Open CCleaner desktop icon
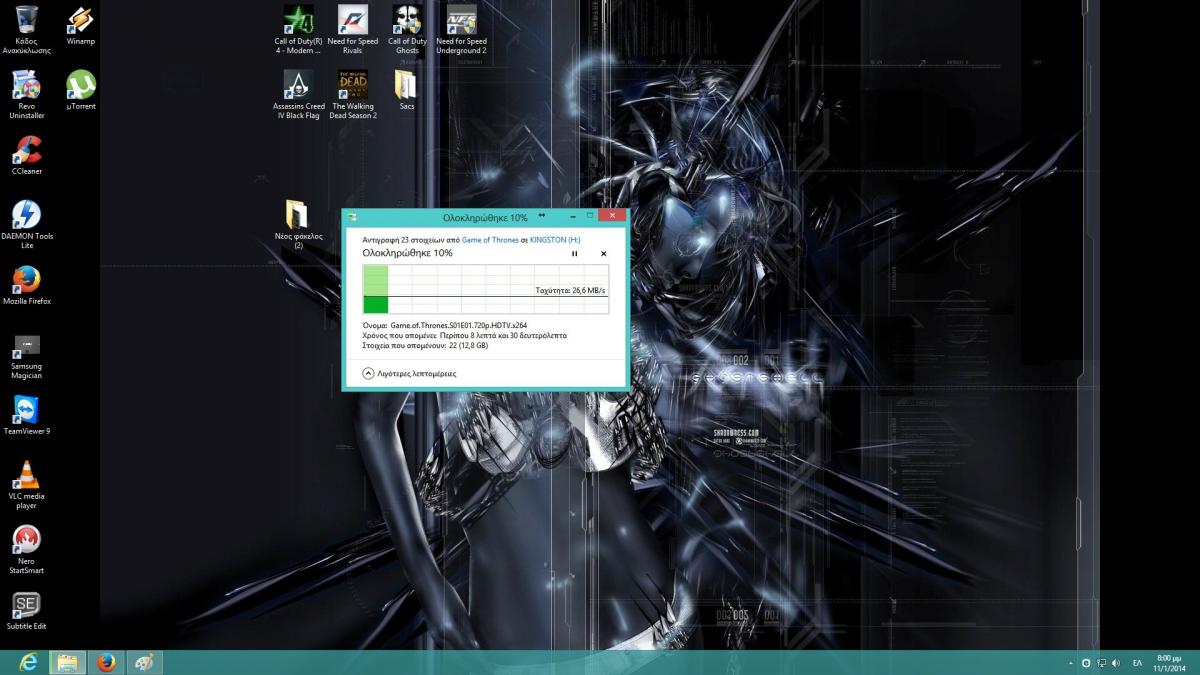1200x675 pixels. [x=27, y=155]
